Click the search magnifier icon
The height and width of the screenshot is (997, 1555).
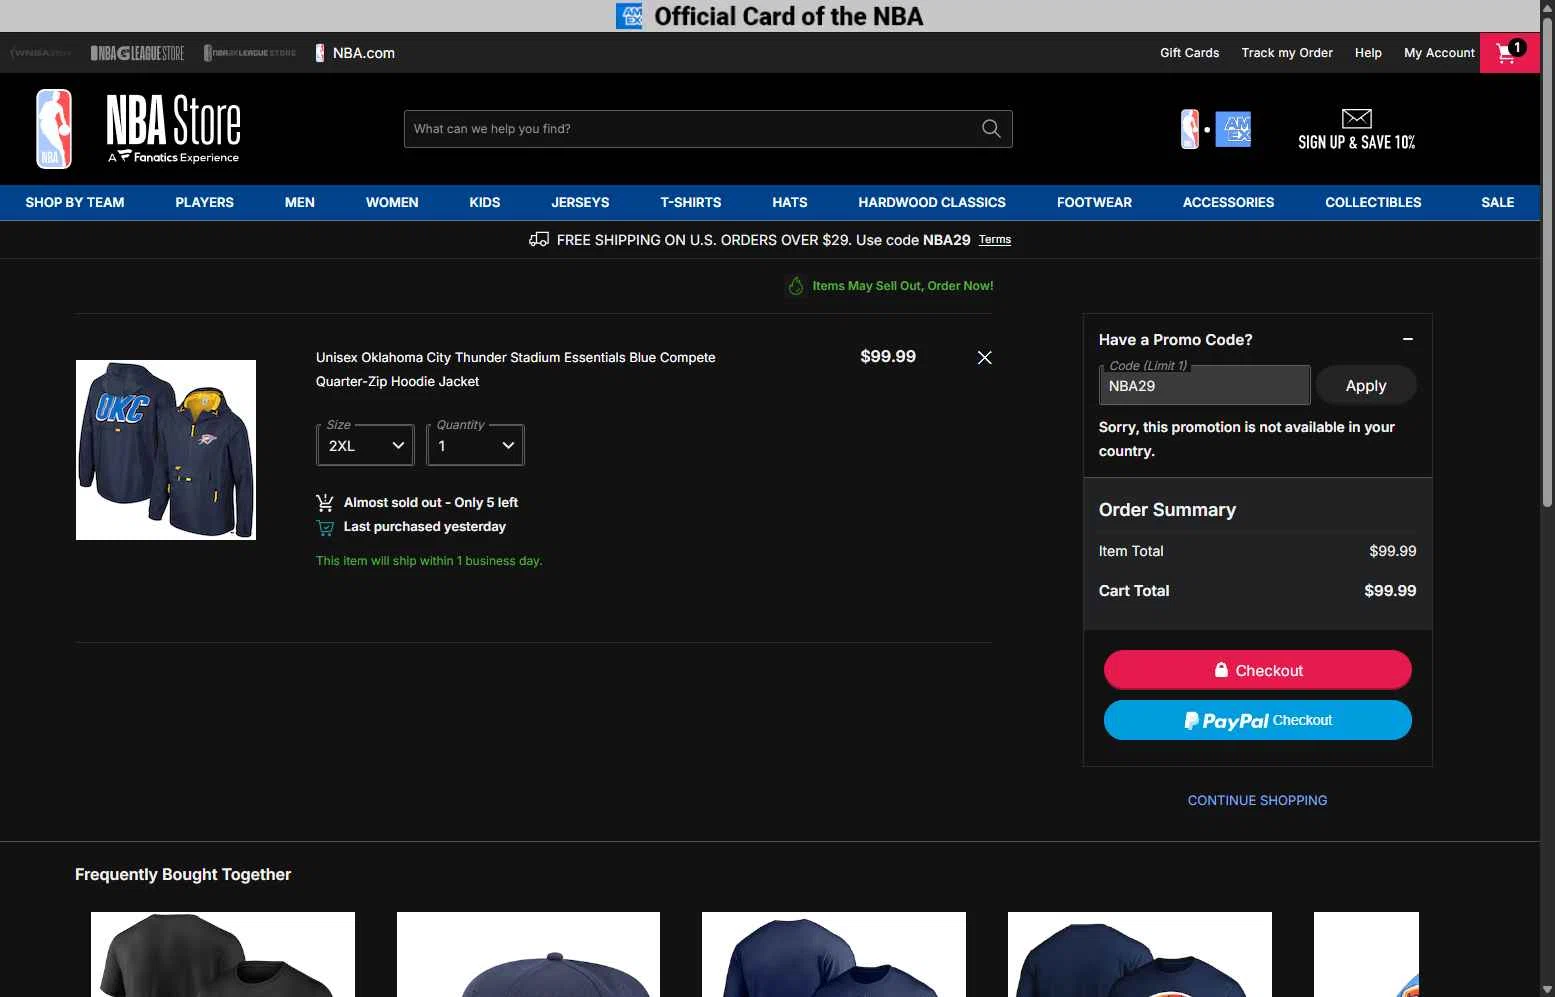991,129
